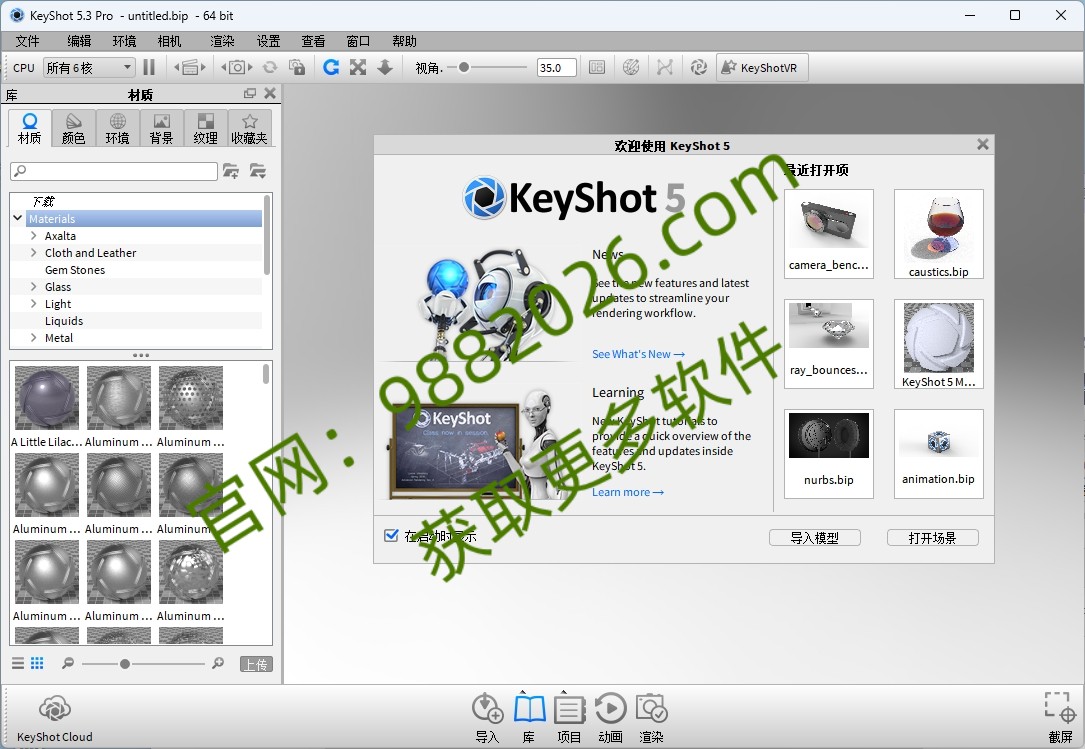Switch to the 颜色 library tab
This screenshot has height=749, width=1085.
[x=73, y=128]
